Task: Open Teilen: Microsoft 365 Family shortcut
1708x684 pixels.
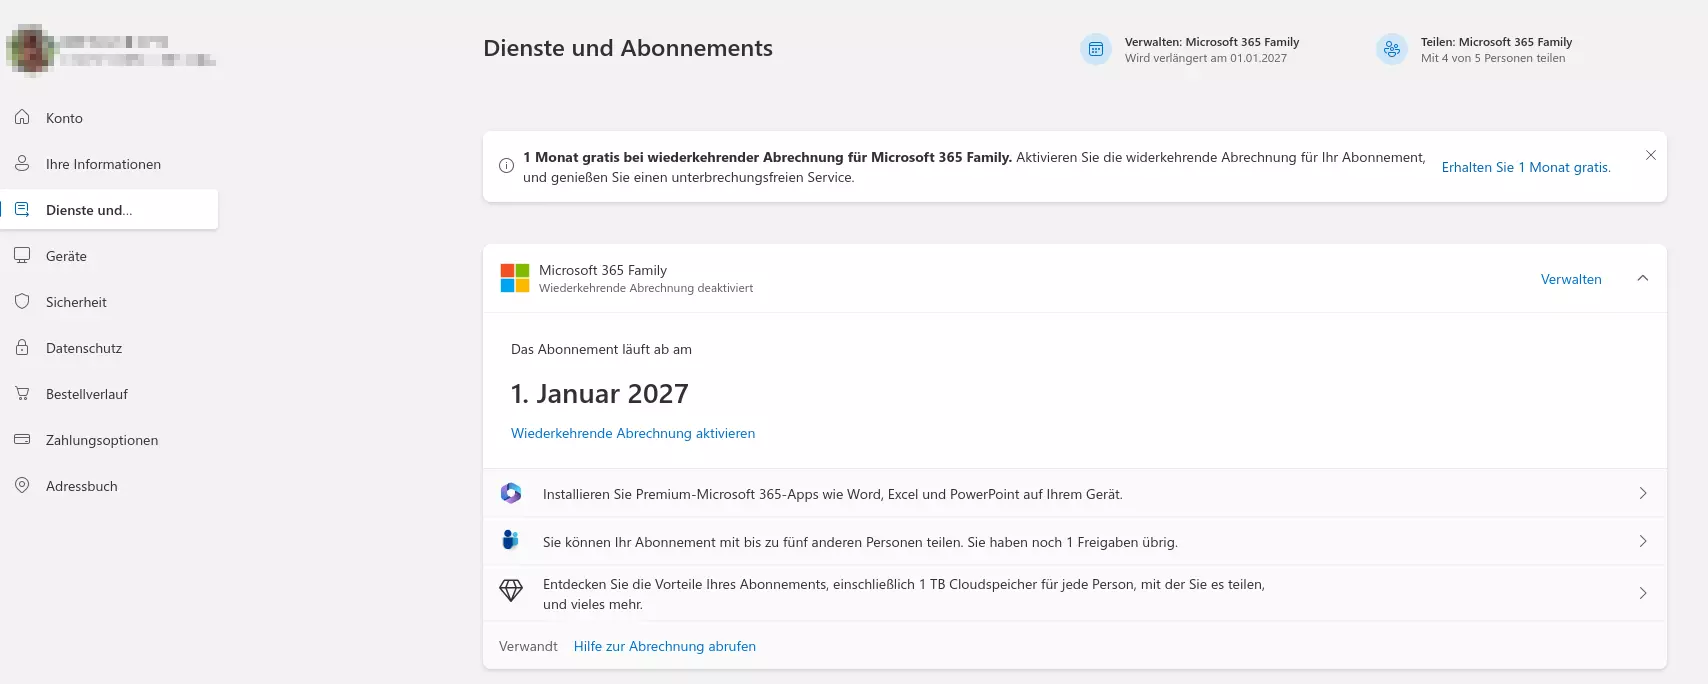Action: (x=1474, y=49)
